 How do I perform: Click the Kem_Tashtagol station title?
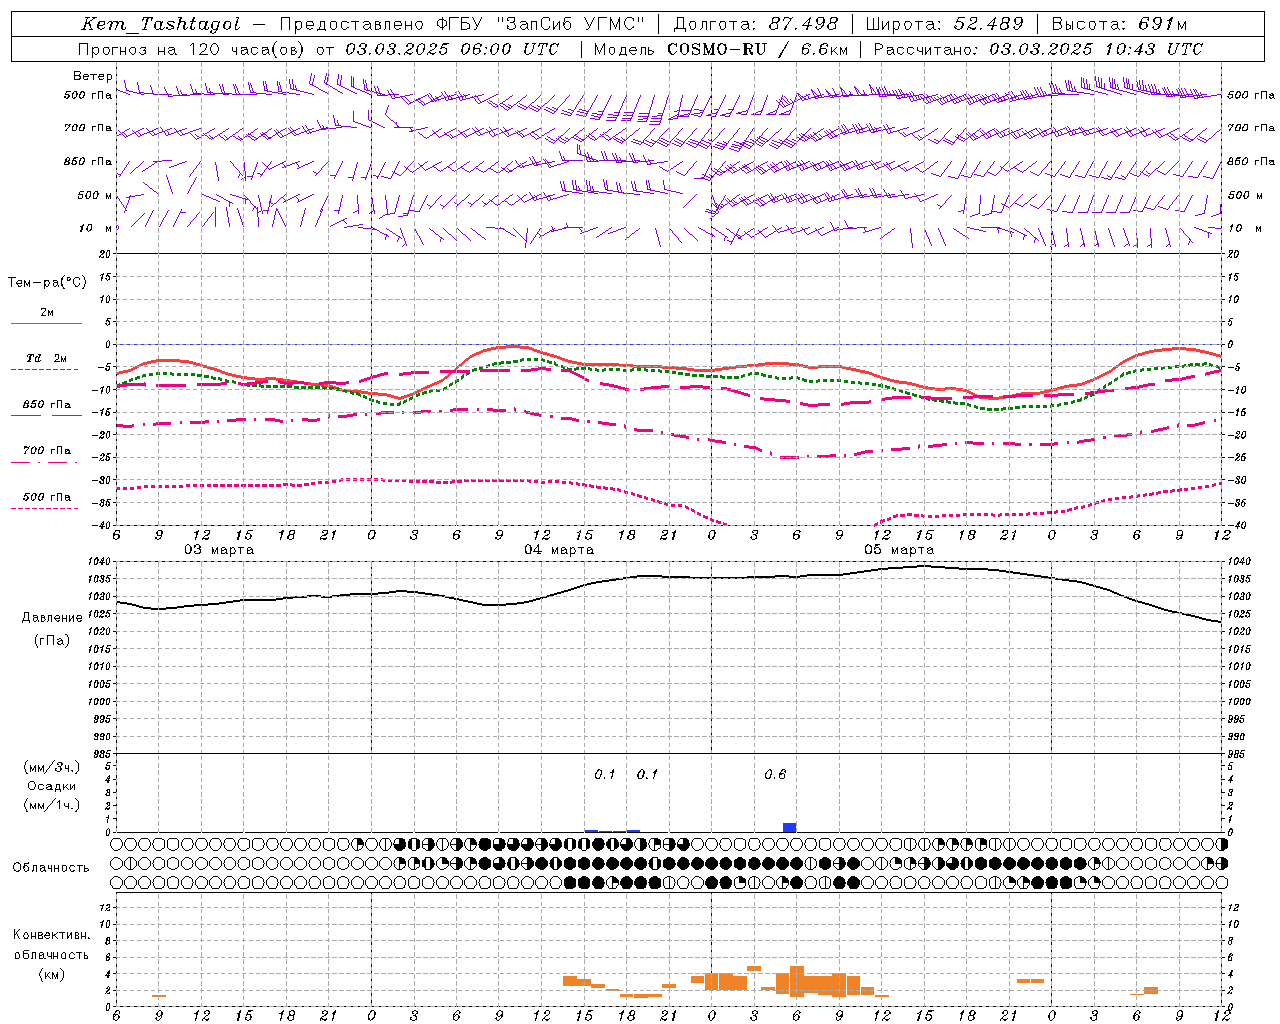point(161,24)
